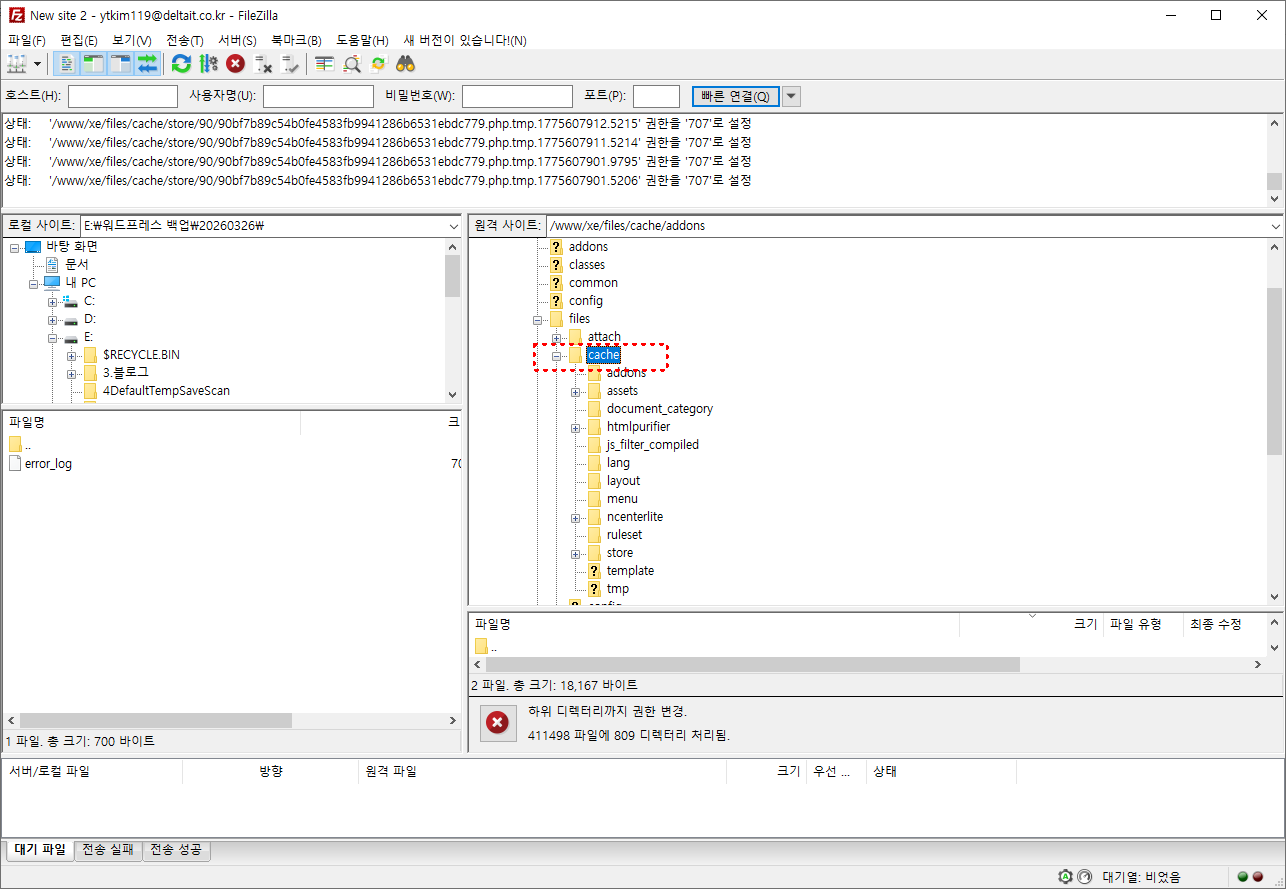The height and width of the screenshot is (889, 1286).
Task: Collapse the 내 PC tree node
Action: [33, 283]
